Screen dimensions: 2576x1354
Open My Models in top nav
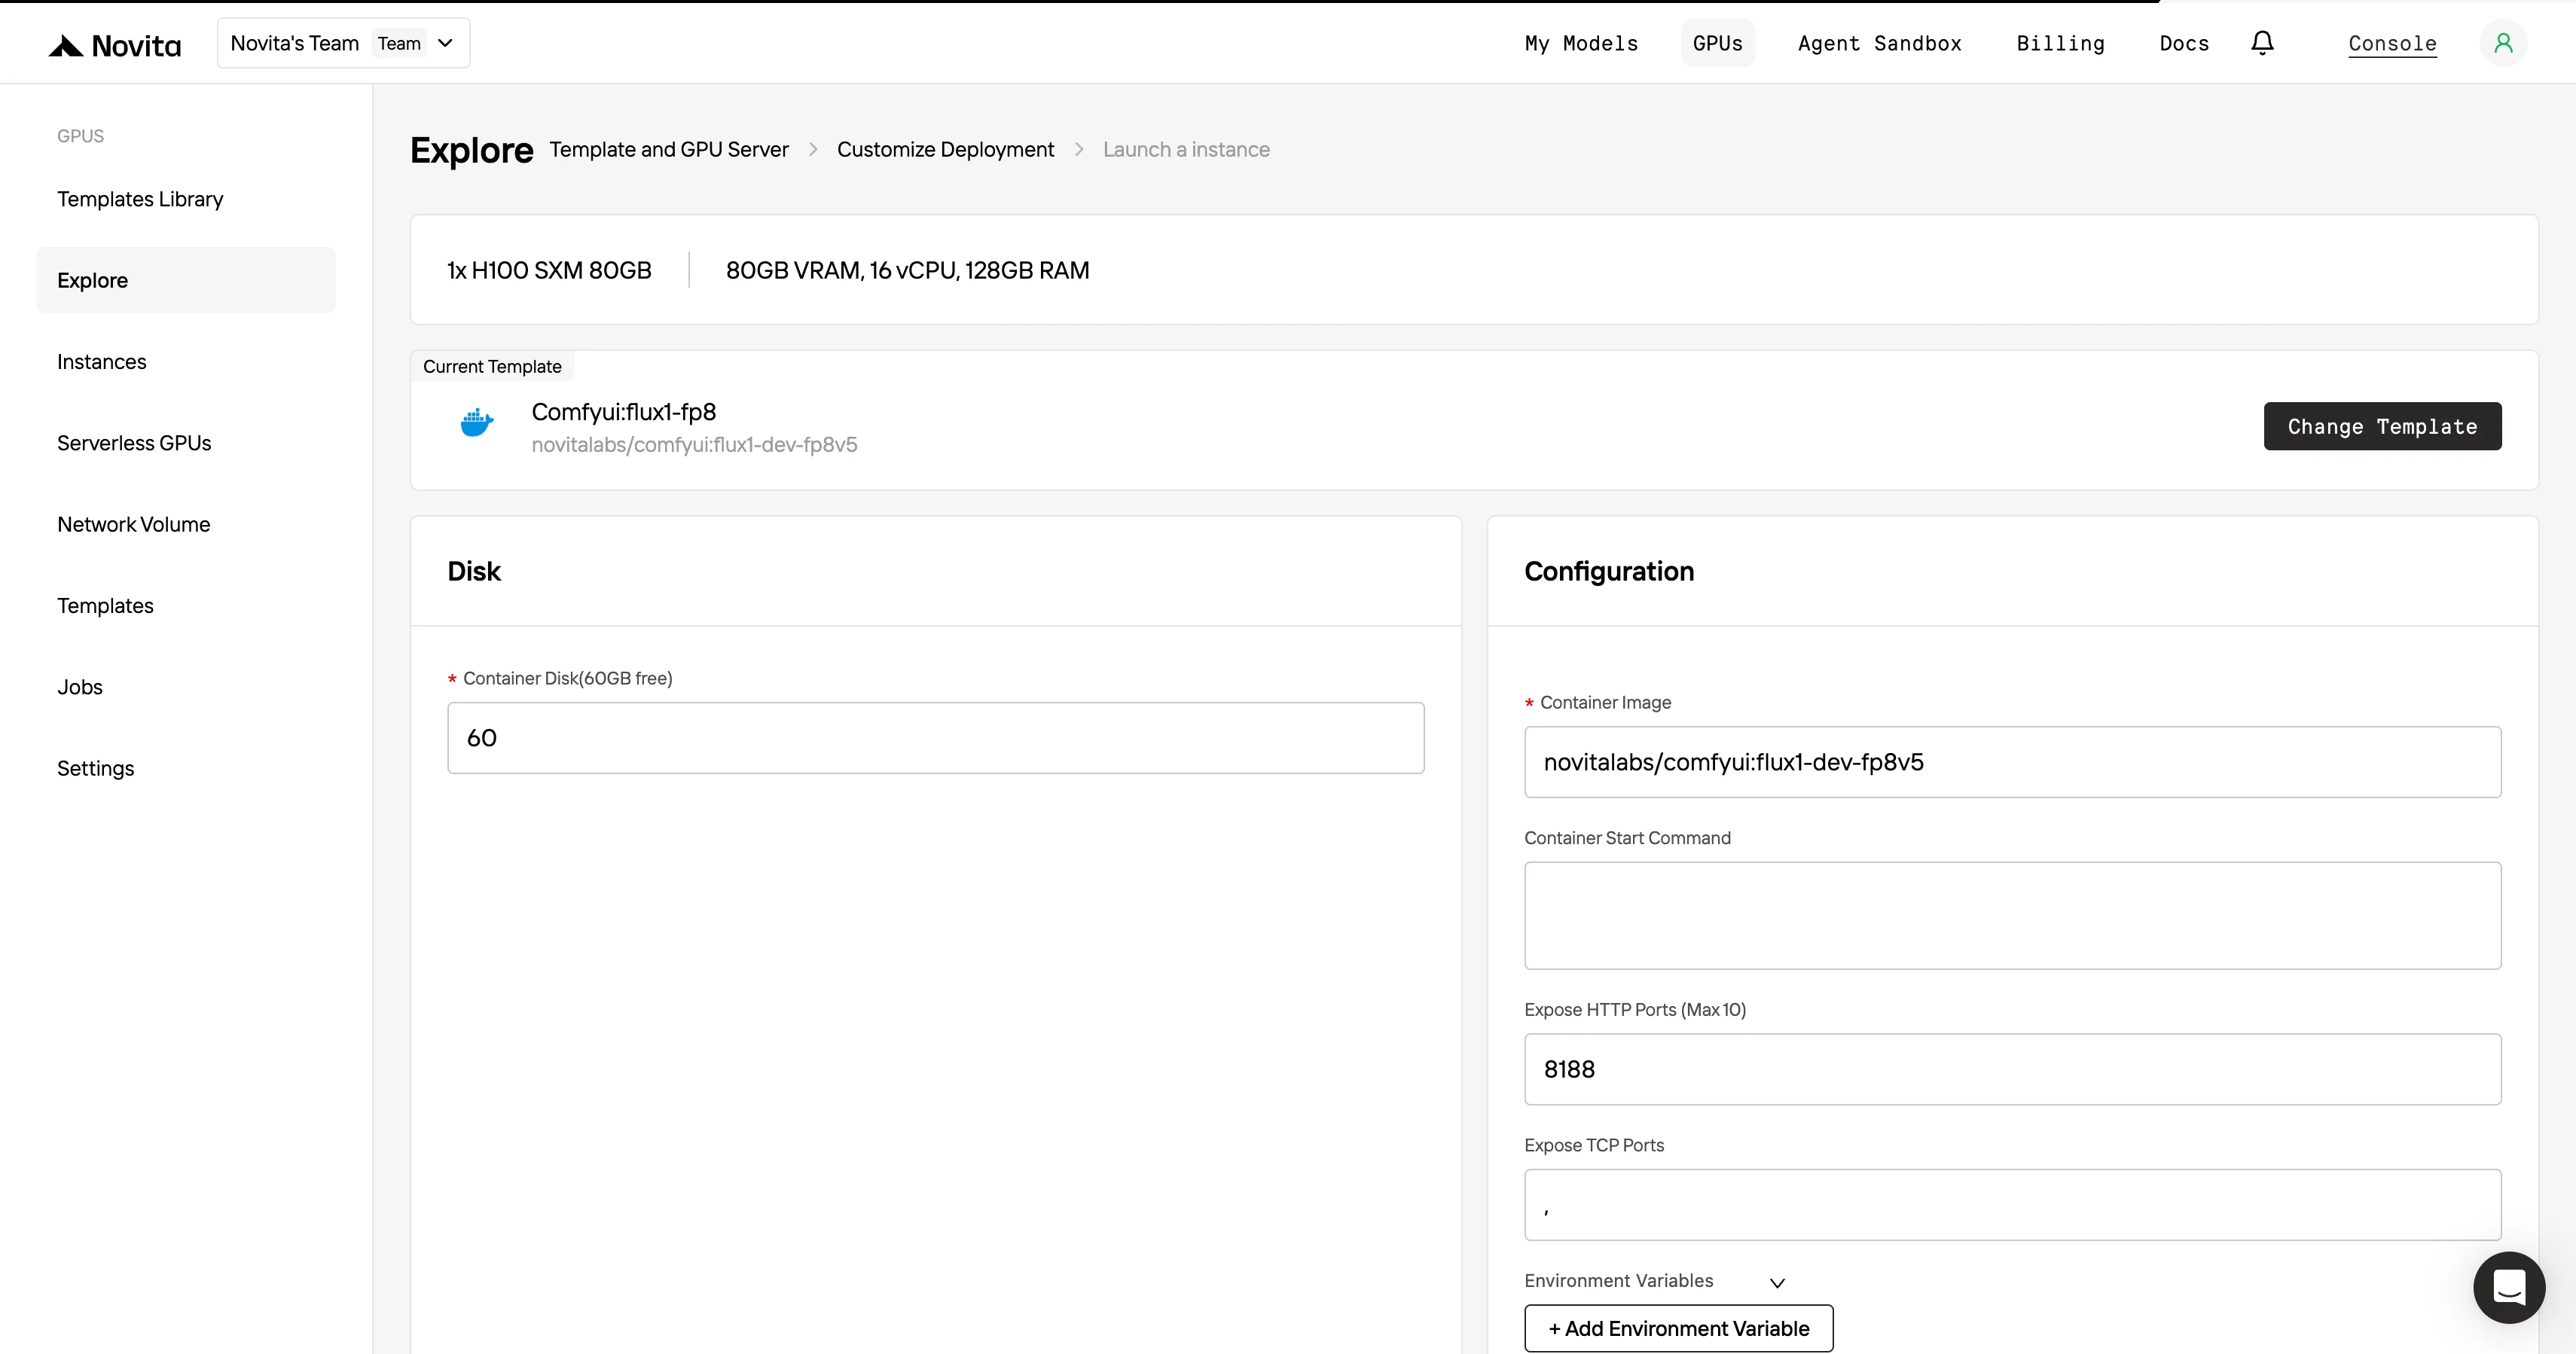[x=1581, y=43]
